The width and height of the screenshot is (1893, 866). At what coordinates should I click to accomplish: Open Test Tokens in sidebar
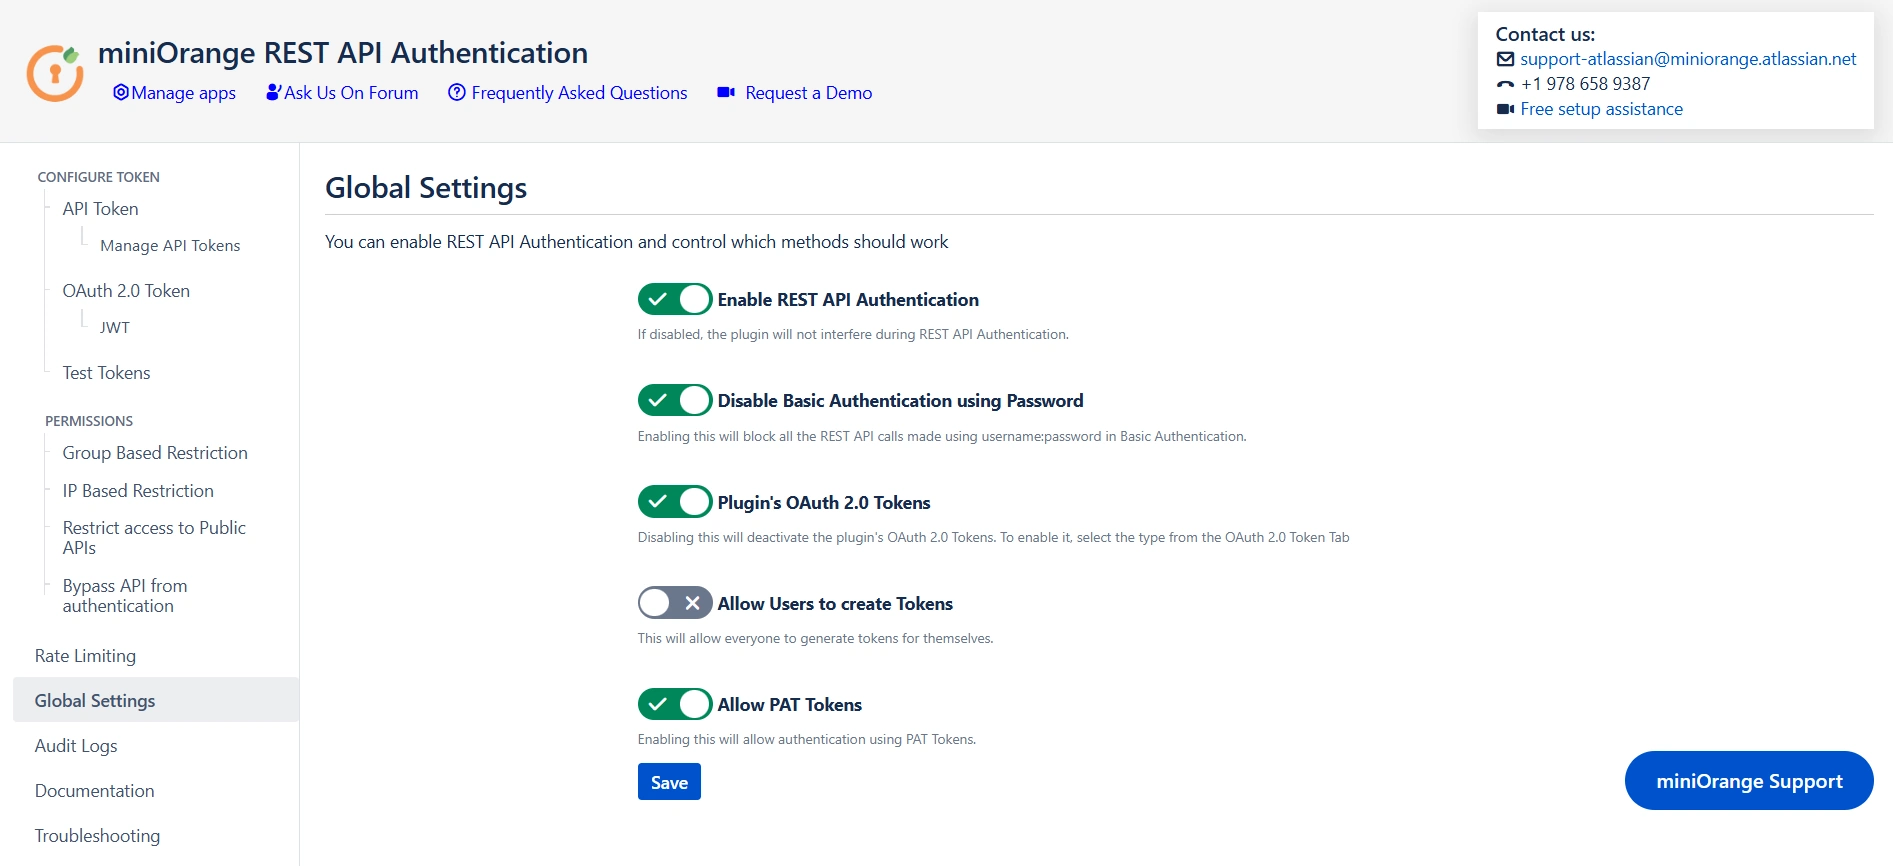pos(106,373)
